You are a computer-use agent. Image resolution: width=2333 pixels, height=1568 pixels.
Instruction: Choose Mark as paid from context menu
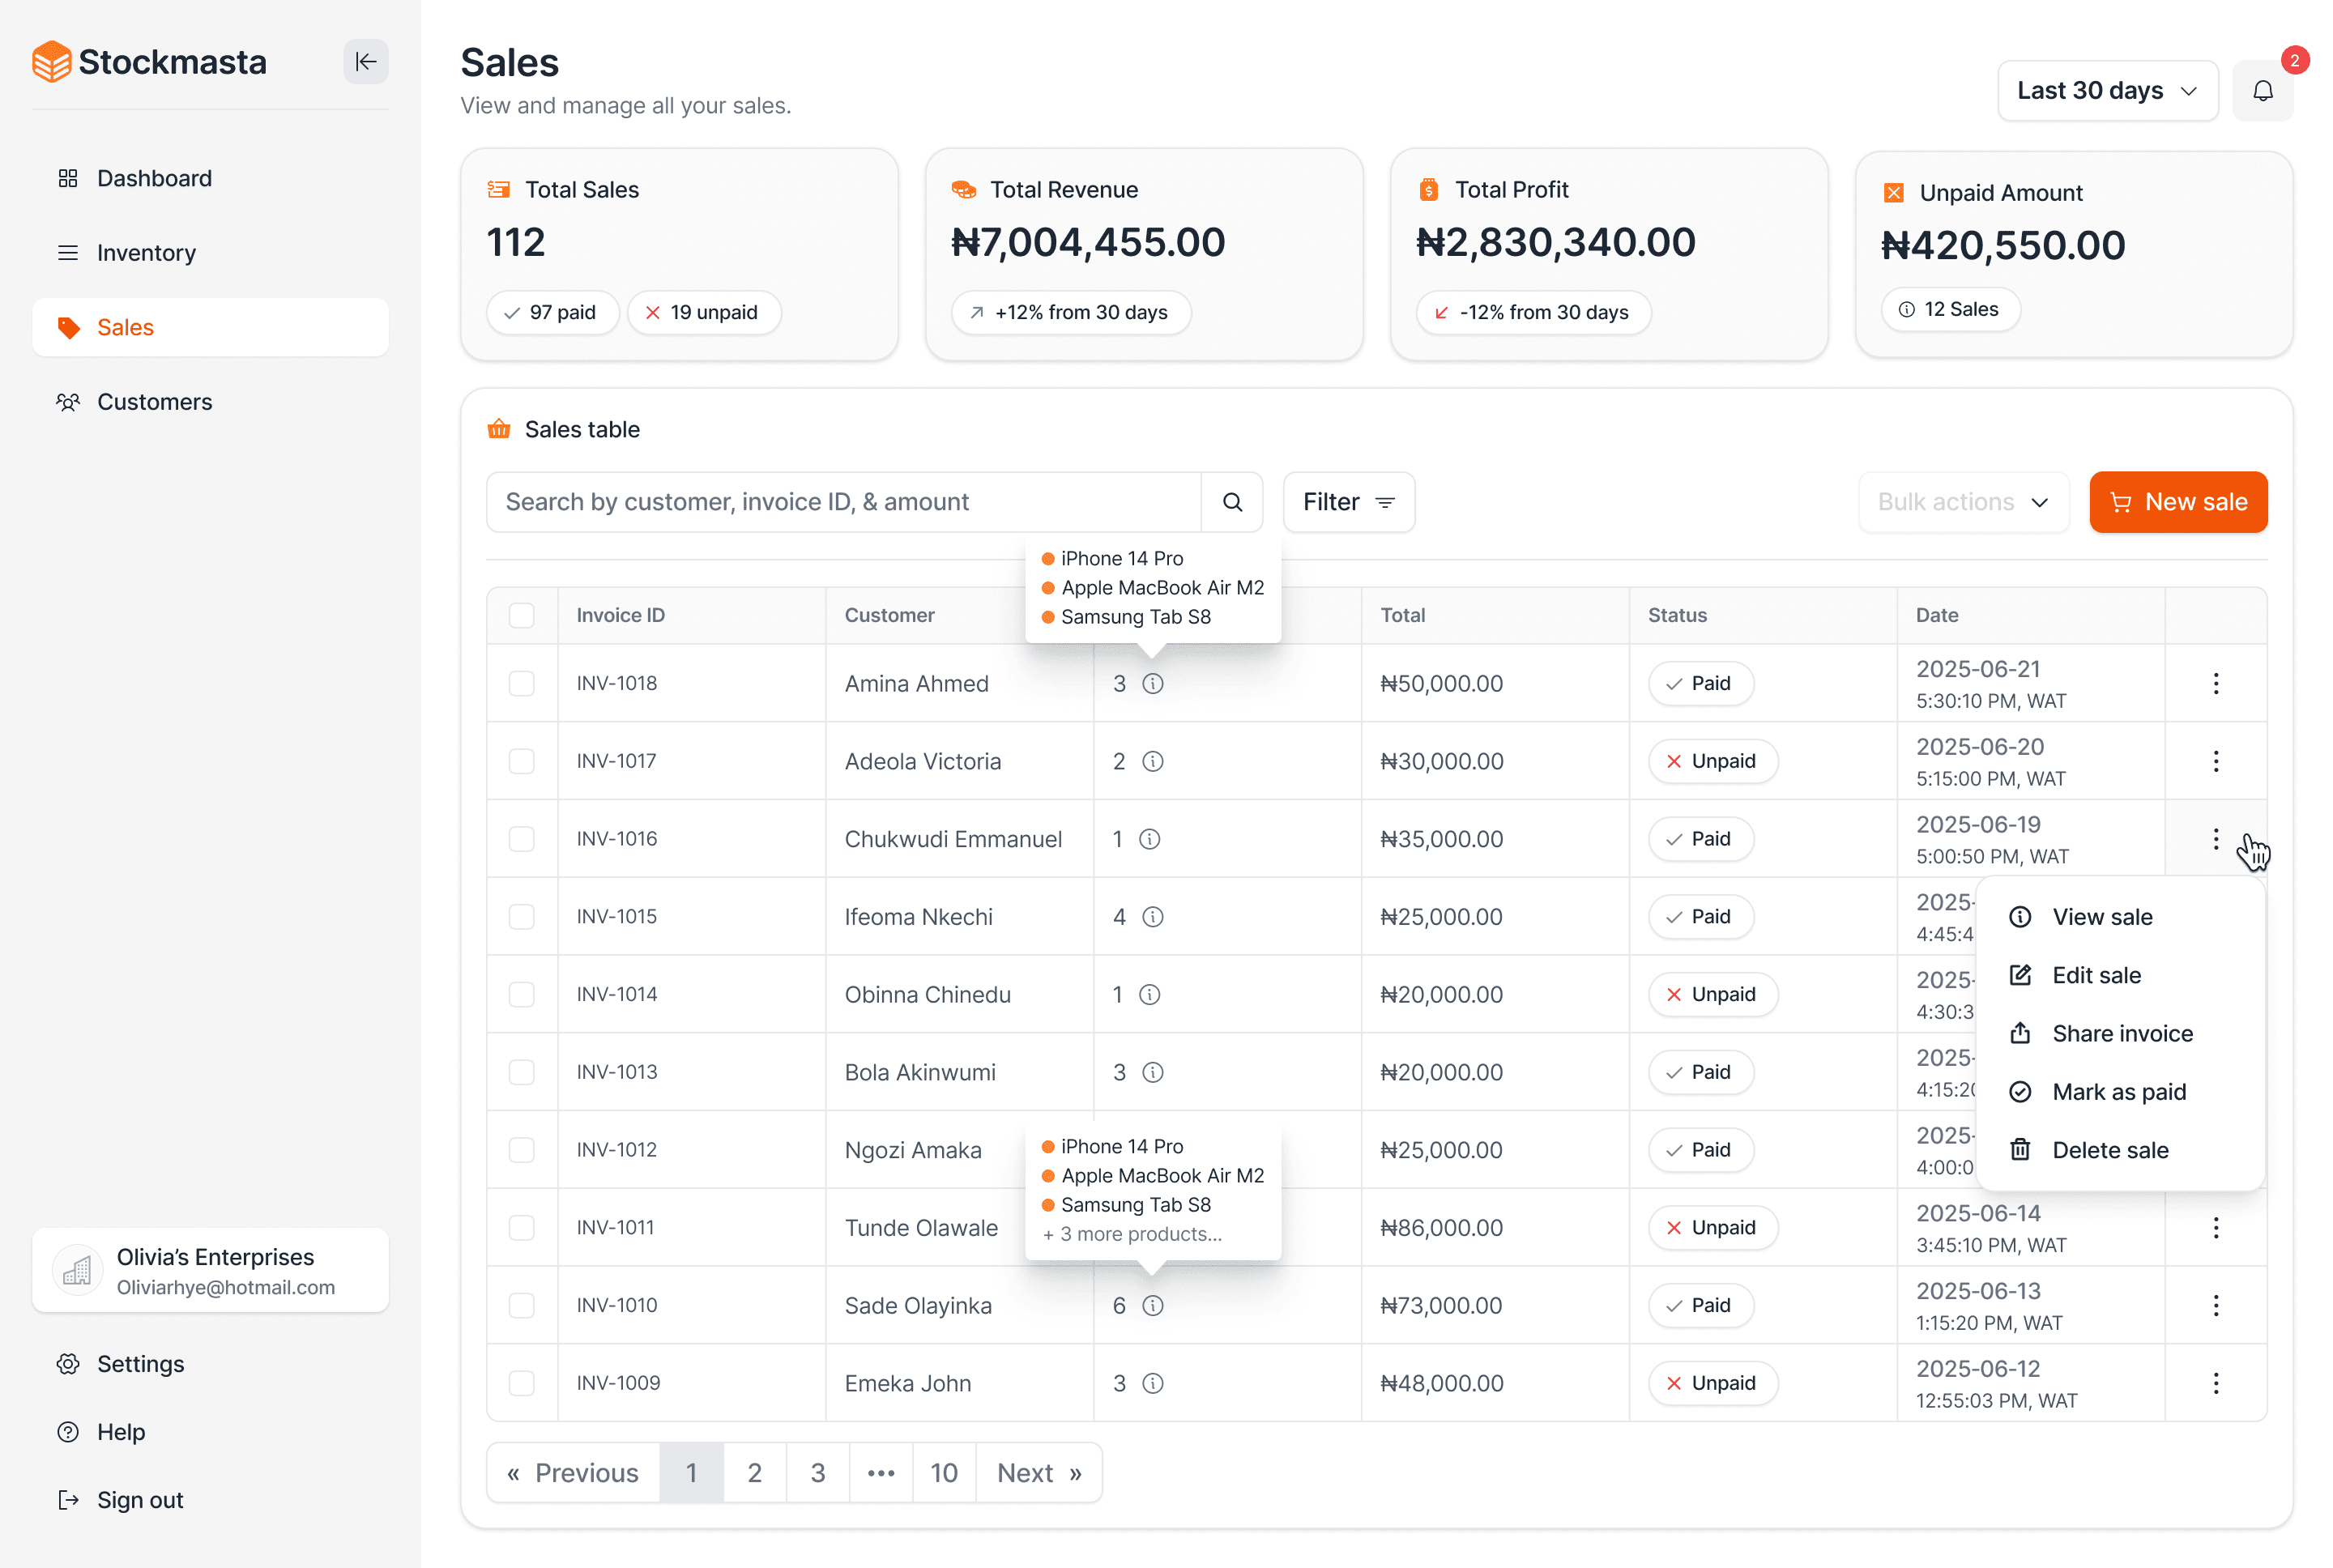[2118, 1092]
